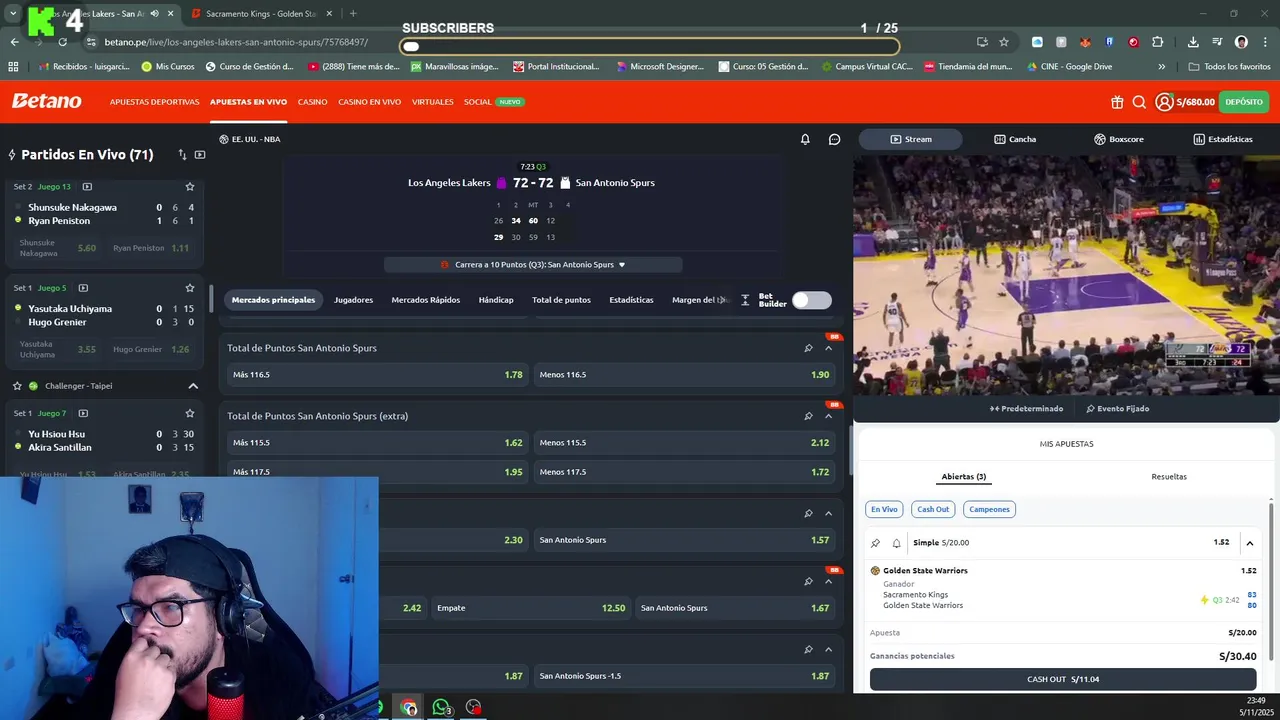The image size is (1280, 720).
Task: Click the bell on Simple S/20.00 bet
Action: (896, 543)
